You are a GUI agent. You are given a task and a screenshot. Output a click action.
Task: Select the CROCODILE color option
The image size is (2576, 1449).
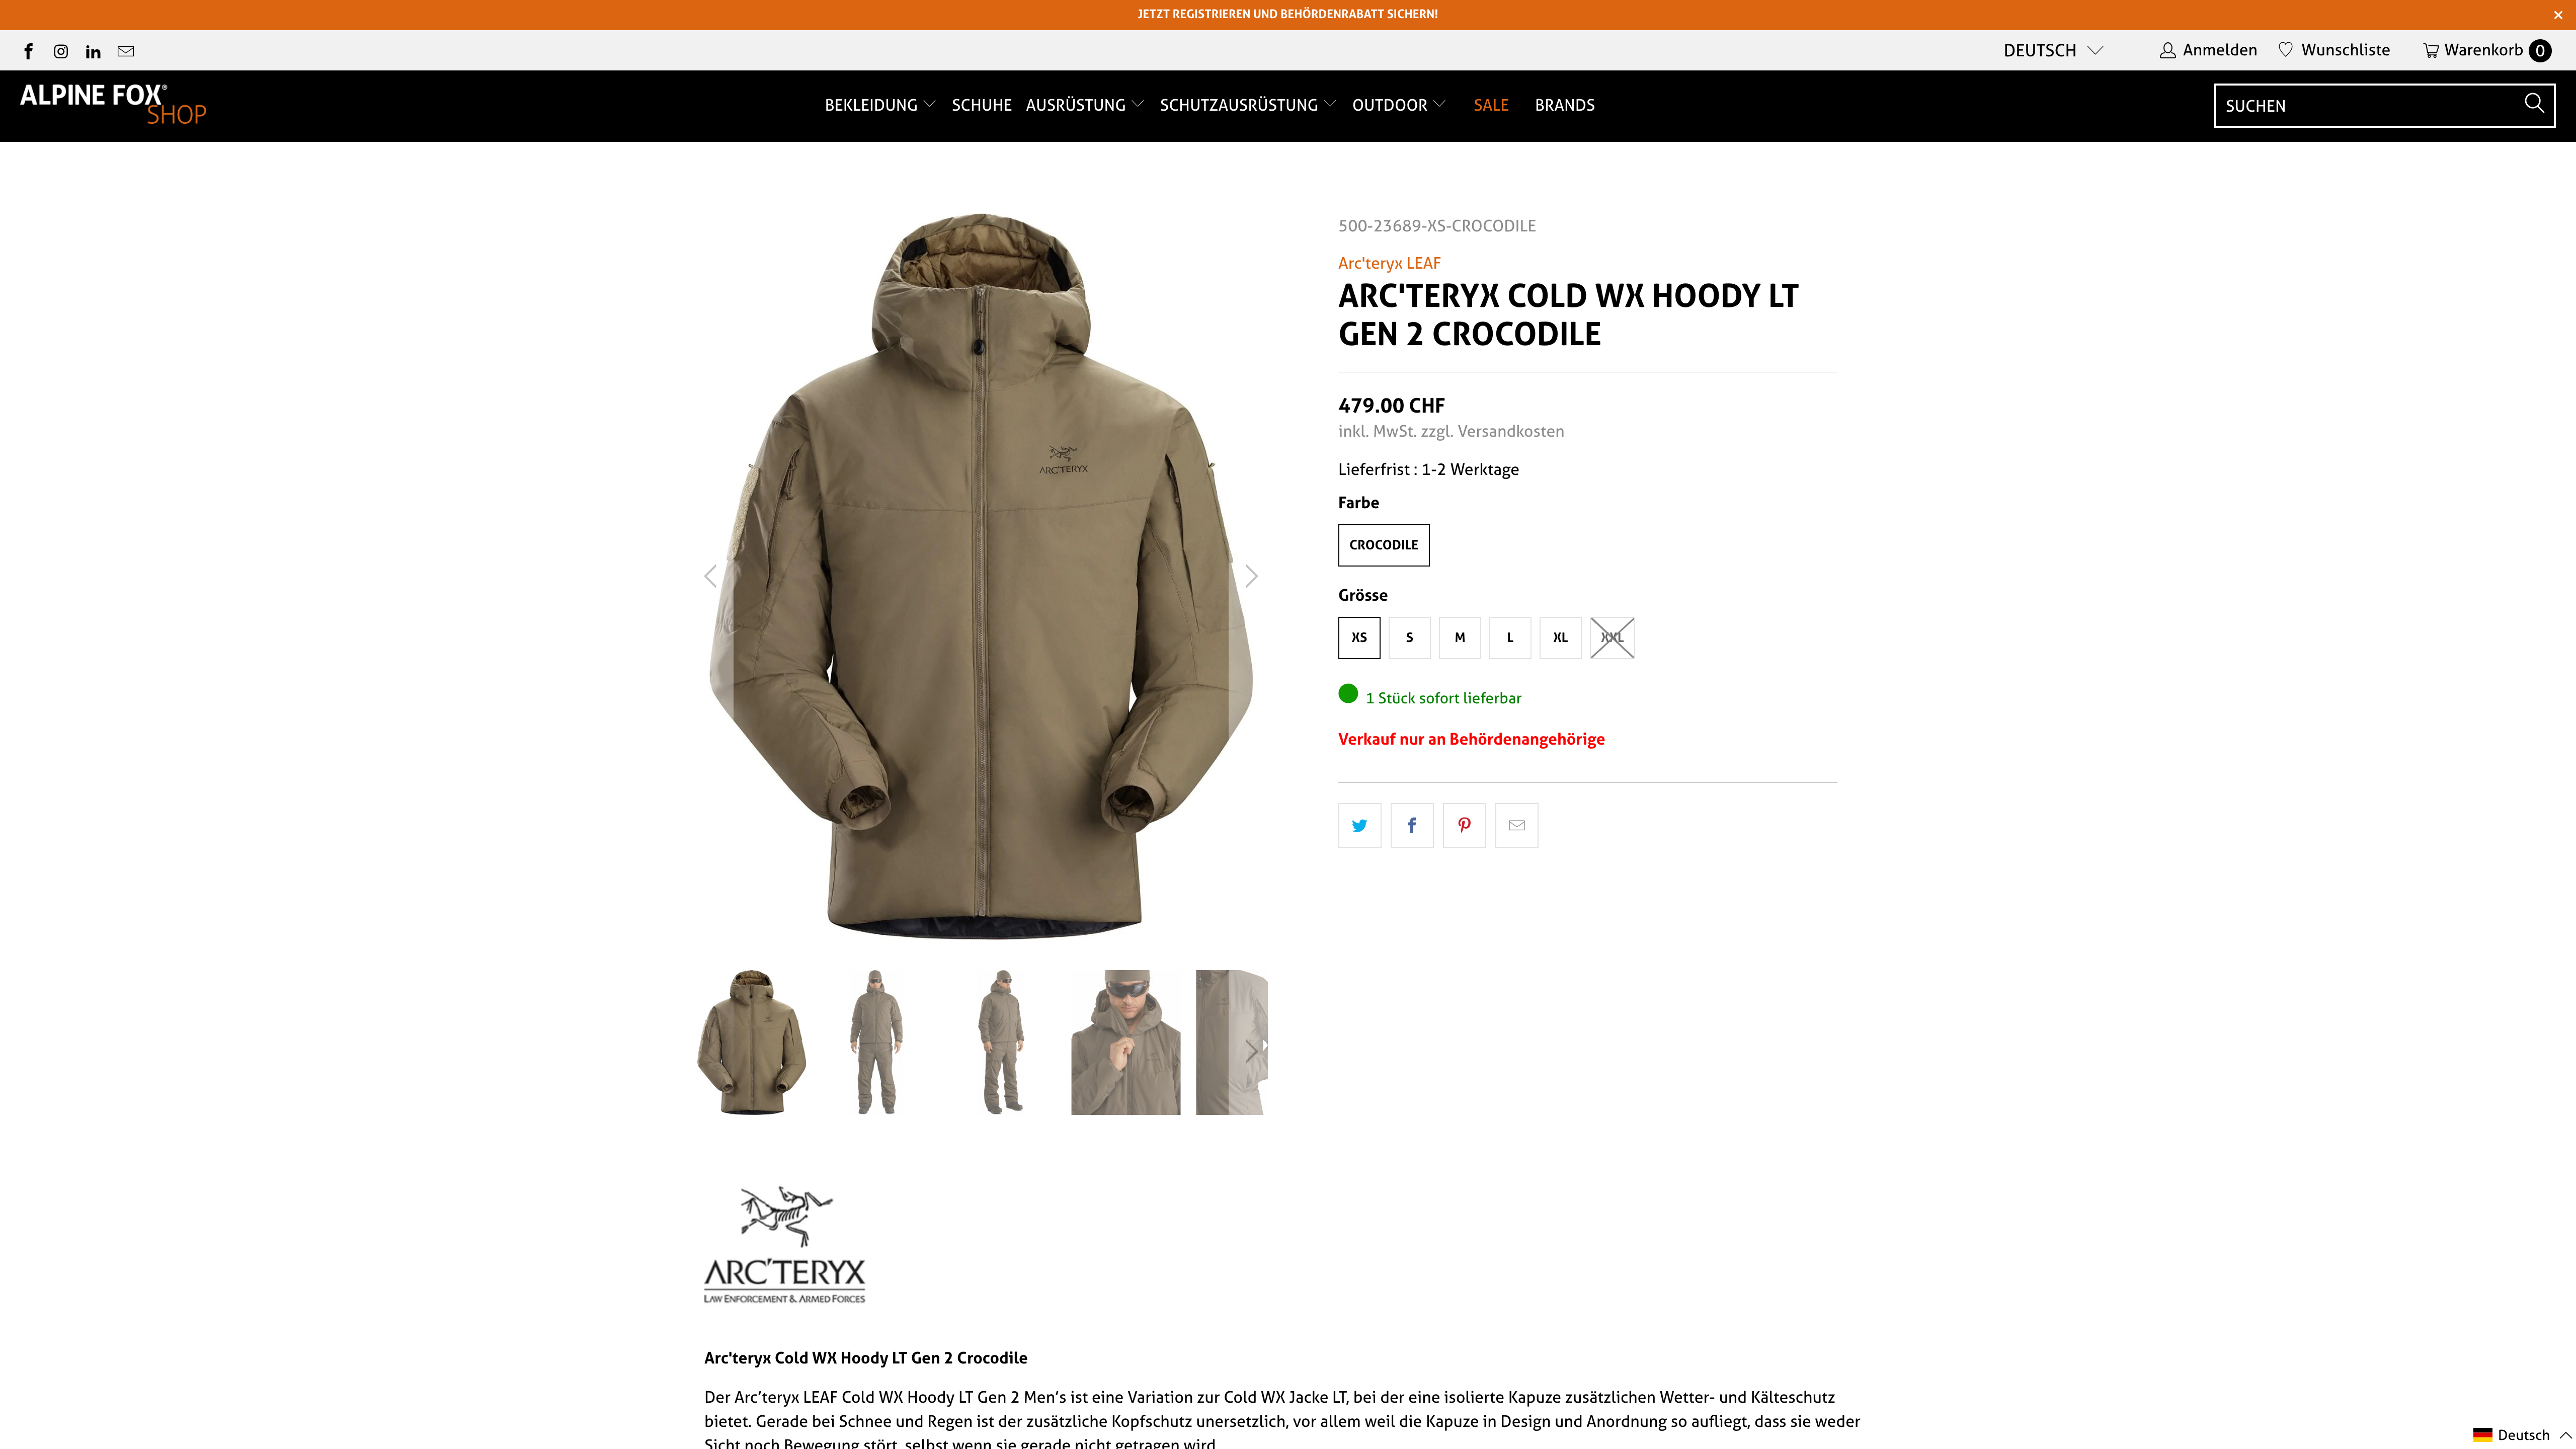[1383, 545]
